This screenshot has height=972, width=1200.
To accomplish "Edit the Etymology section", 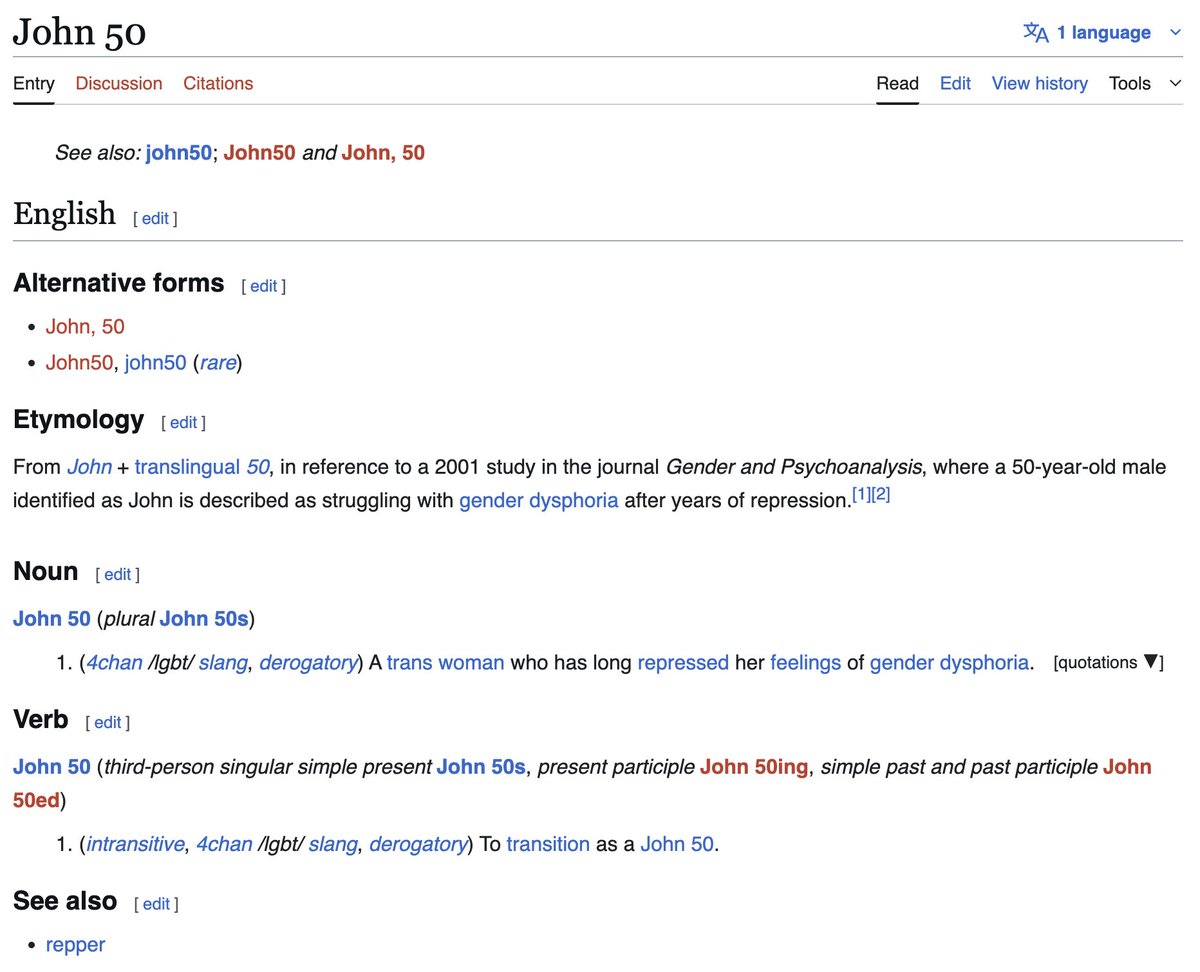I will point(183,423).
